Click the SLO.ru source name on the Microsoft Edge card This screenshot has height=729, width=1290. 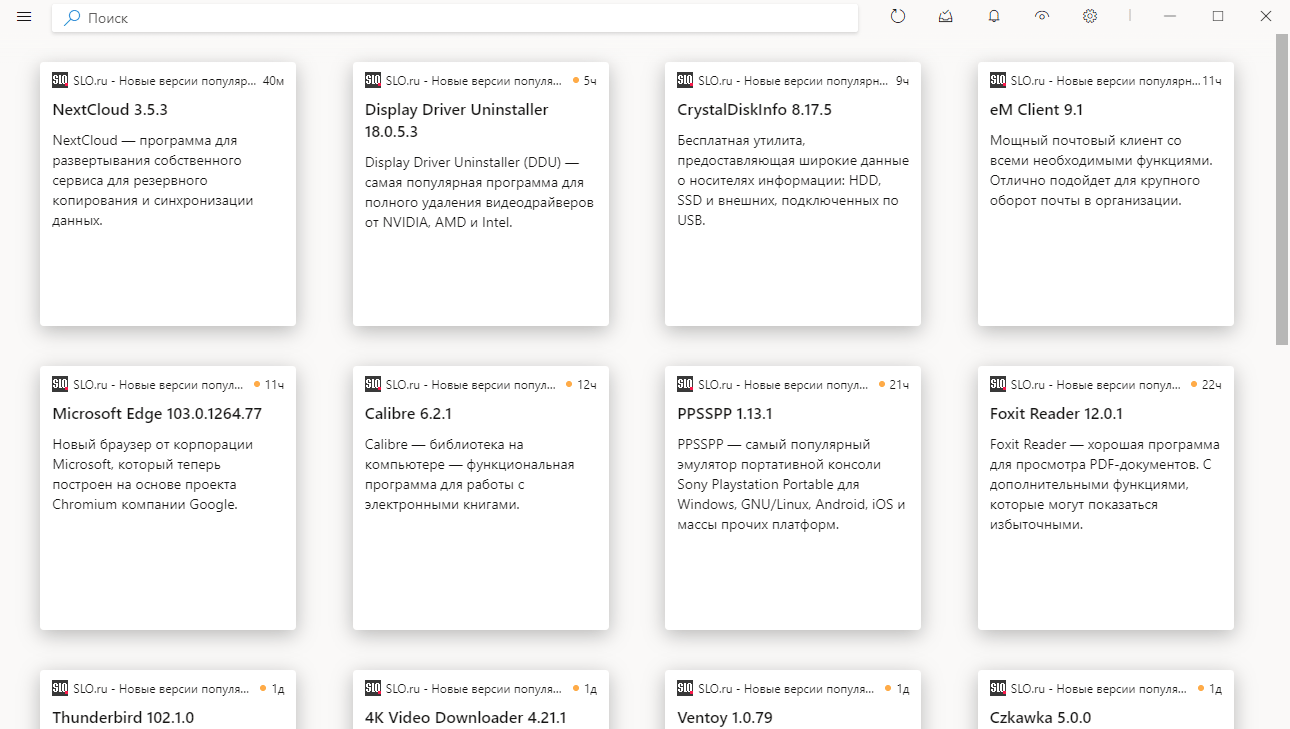(160, 384)
